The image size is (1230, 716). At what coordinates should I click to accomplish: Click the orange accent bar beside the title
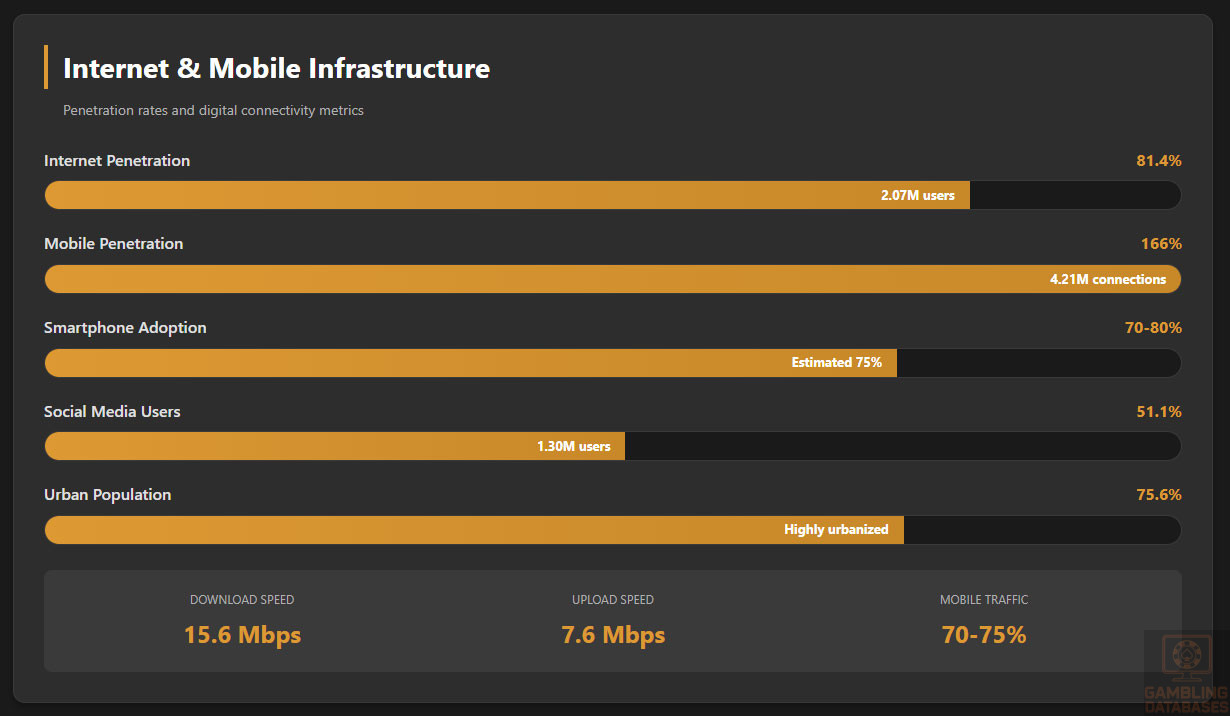pos(46,67)
